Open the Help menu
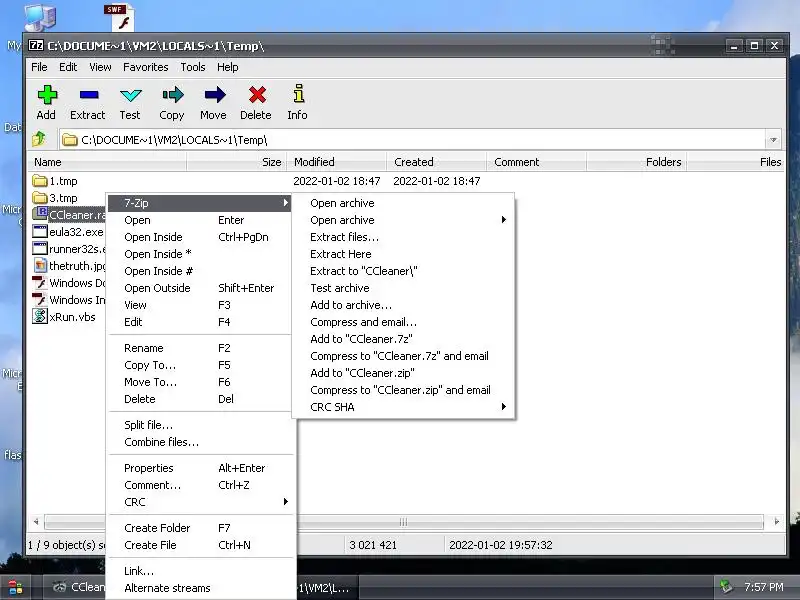800x600 pixels. (x=228, y=67)
